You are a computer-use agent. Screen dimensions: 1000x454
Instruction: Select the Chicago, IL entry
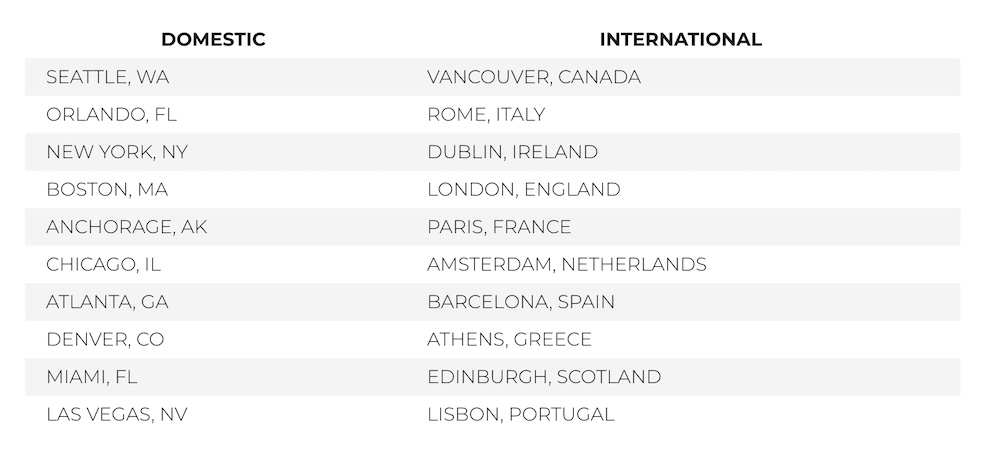point(103,265)
